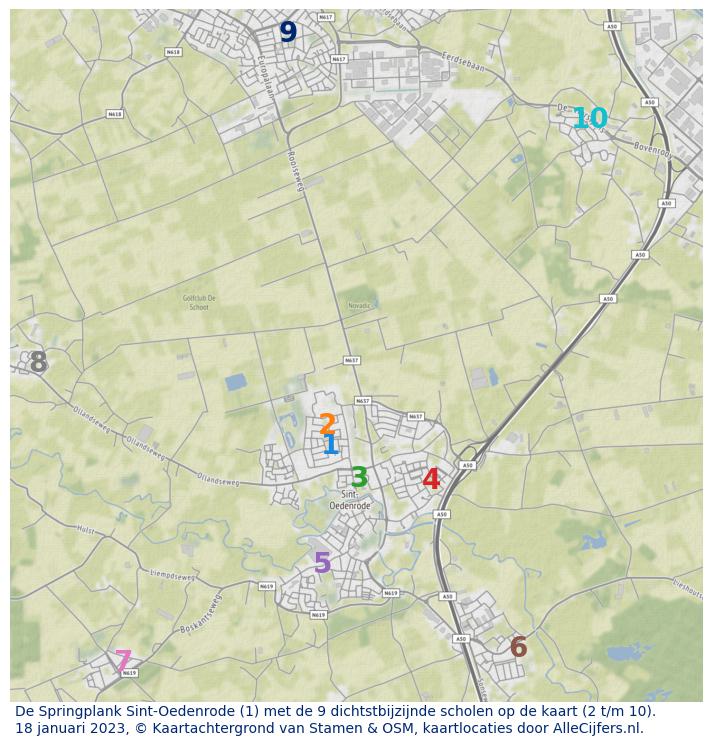Pick the purple number 5 marker
The height and width of the screenshot is (745, 713).
pos(322,563)
